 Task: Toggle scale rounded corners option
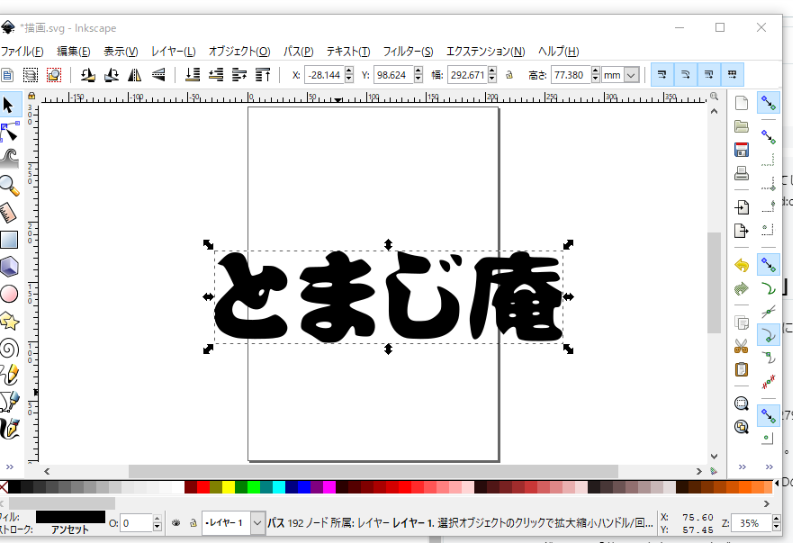coord(685,75)
